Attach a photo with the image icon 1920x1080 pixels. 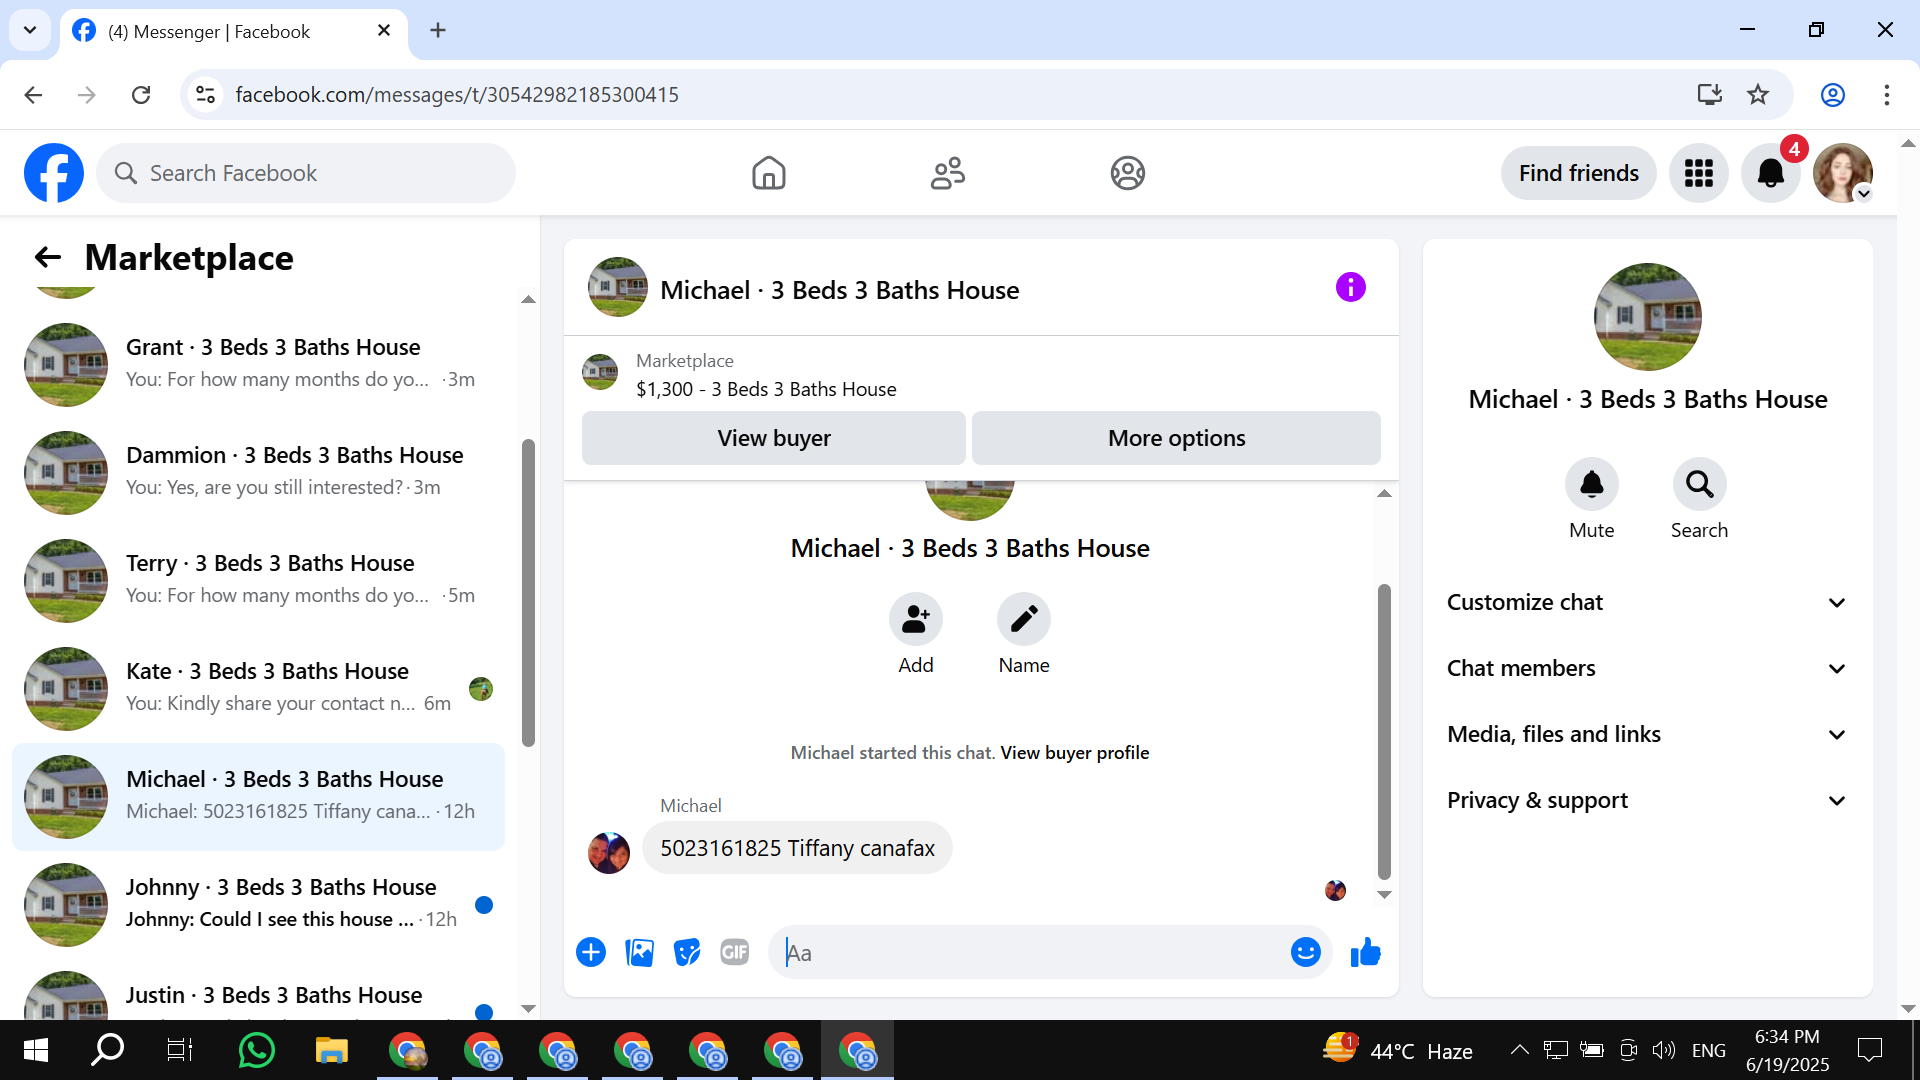coord(639,952)
